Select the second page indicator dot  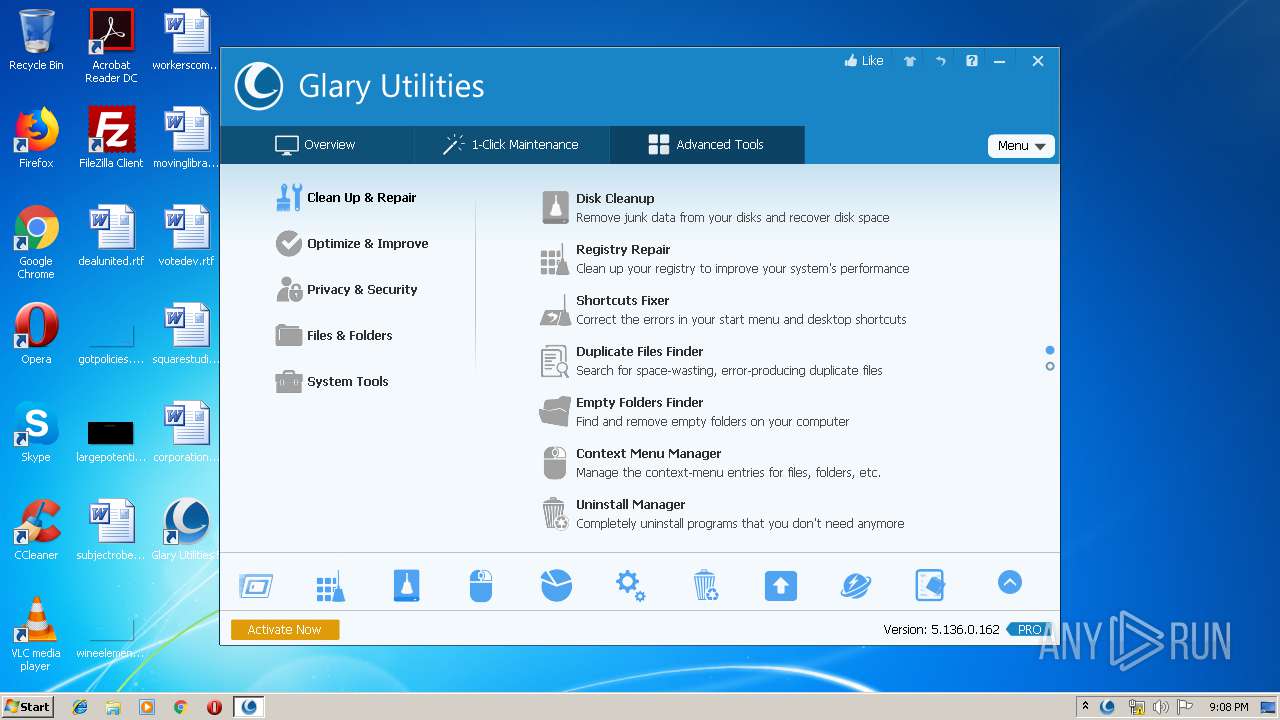coord(1050,366)
